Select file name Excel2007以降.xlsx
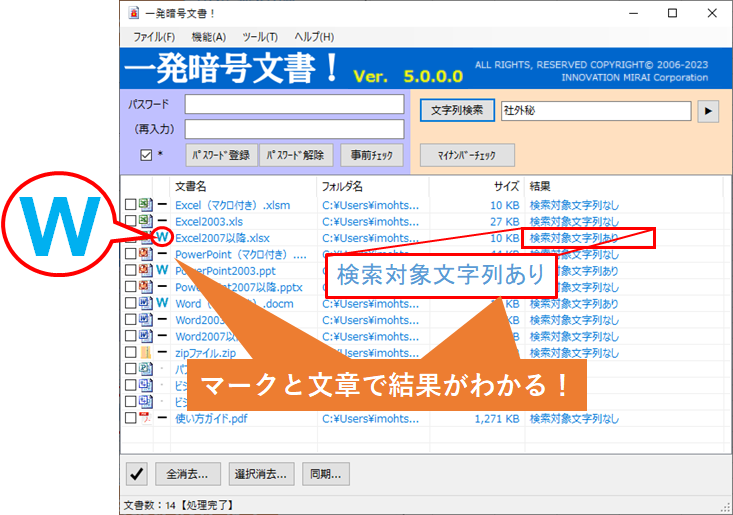This screenshot has width=733, height=515. [x=223, y=238]
